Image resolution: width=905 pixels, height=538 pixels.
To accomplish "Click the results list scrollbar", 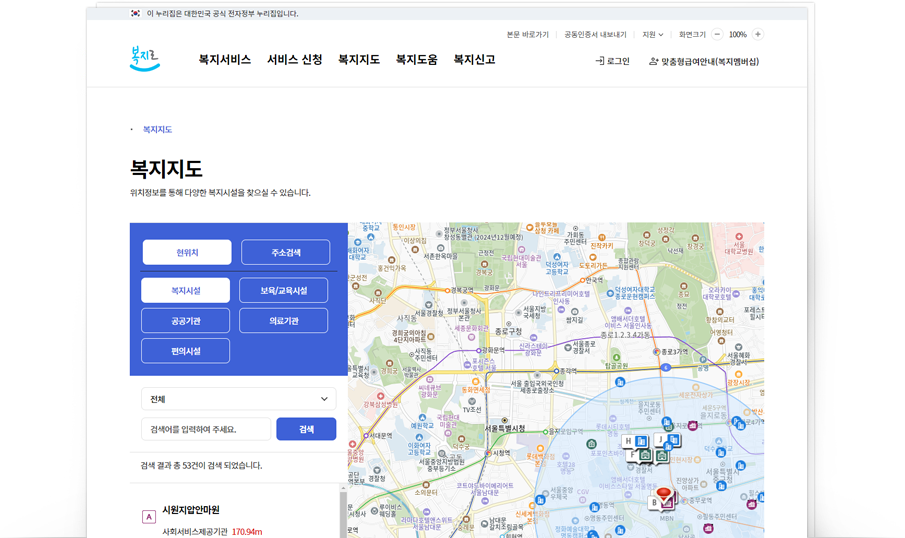I will (343, 511).
